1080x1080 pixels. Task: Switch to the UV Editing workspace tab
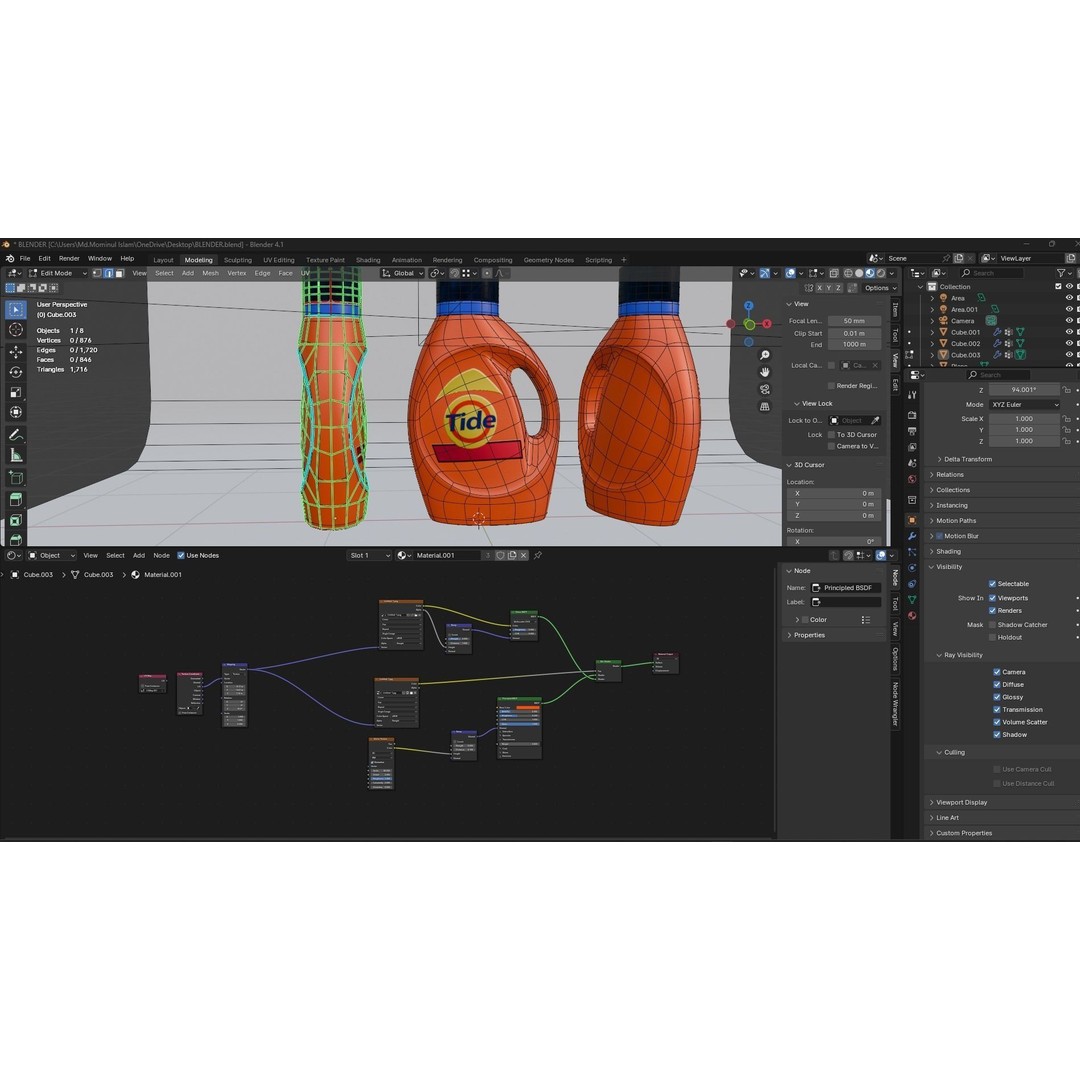(x=278, y=260)
